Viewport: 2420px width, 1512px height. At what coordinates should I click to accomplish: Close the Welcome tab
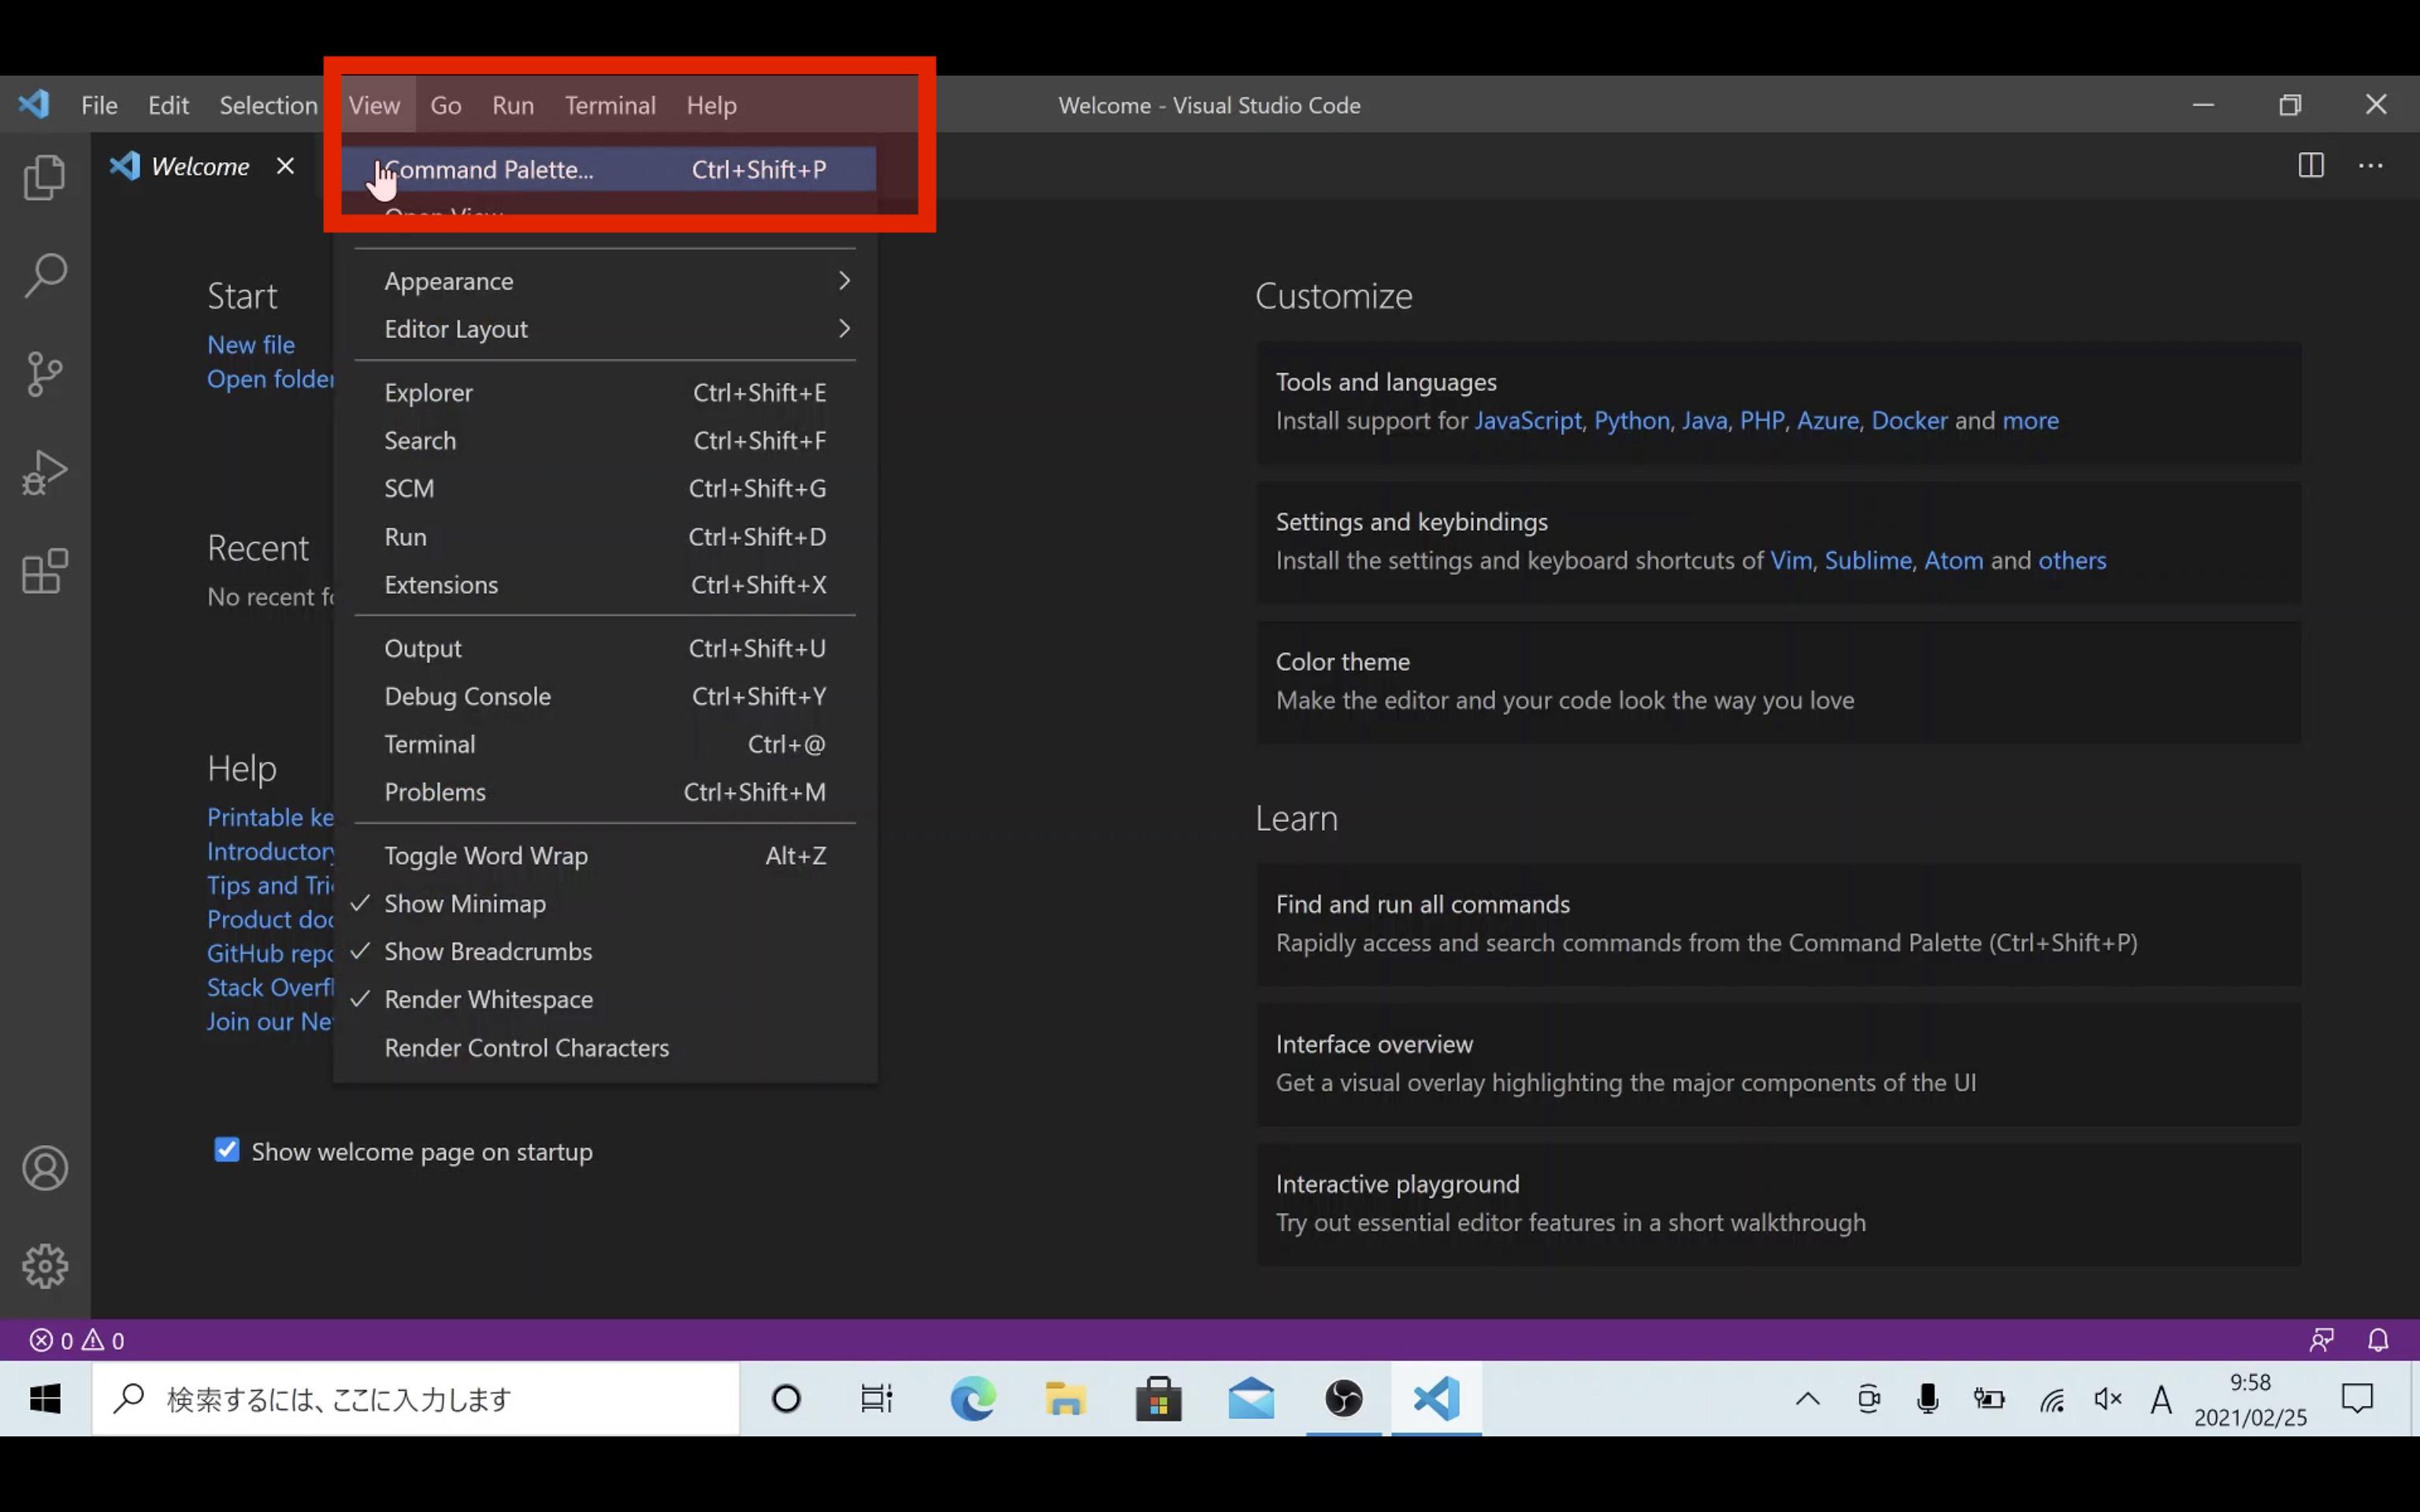[285, 166]
